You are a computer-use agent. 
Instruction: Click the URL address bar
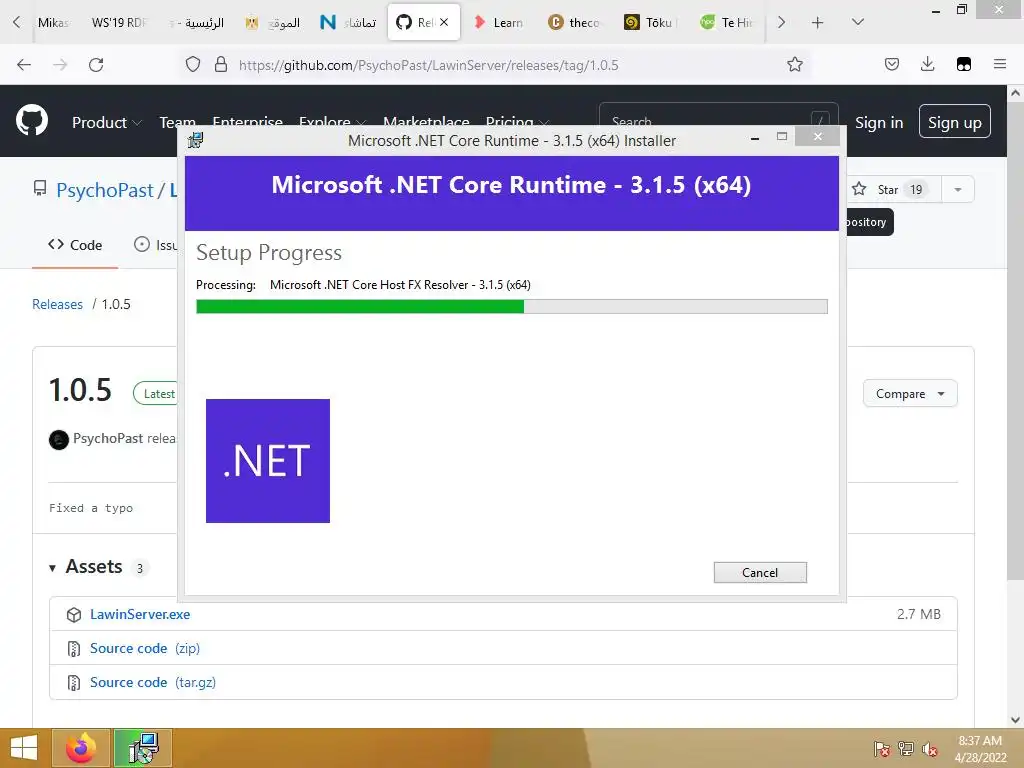click(496, 65)
